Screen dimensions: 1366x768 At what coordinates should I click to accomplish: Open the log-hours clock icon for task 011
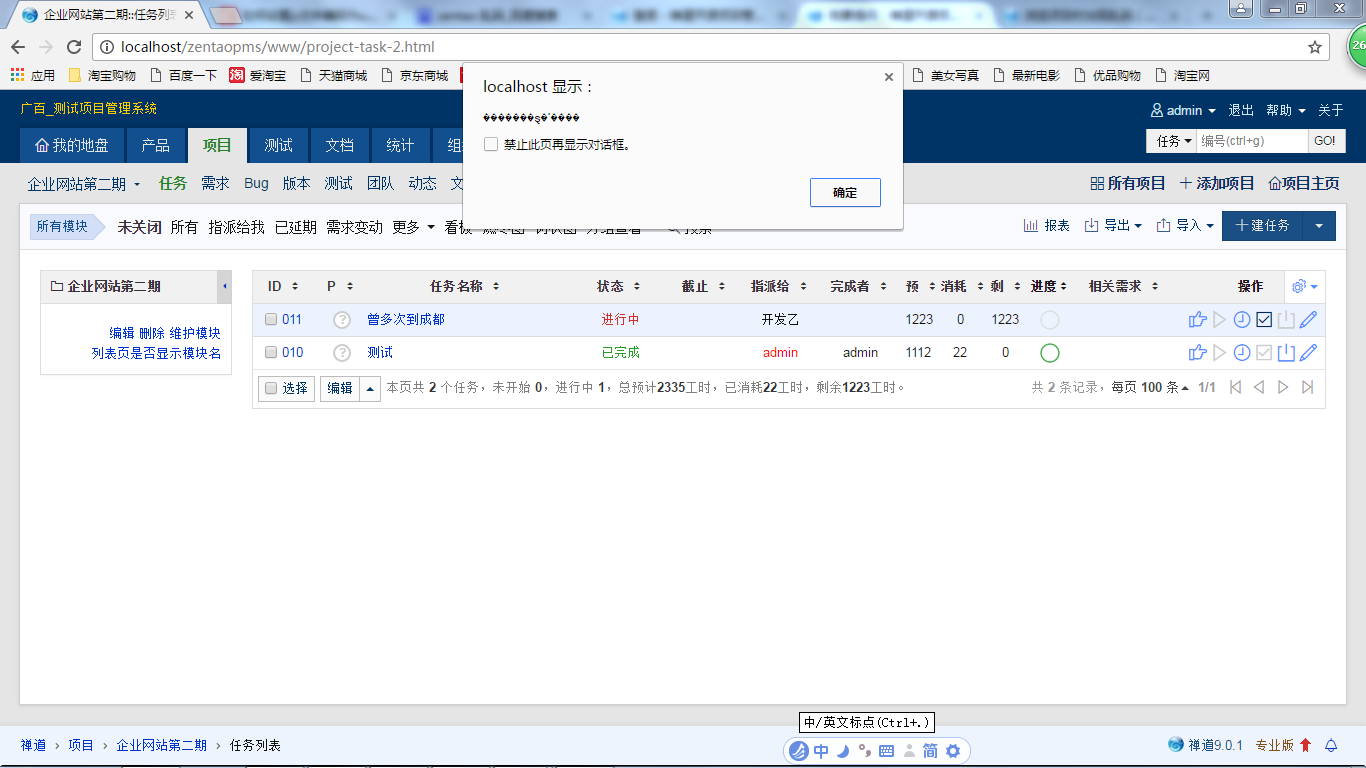coord(1242,320)
